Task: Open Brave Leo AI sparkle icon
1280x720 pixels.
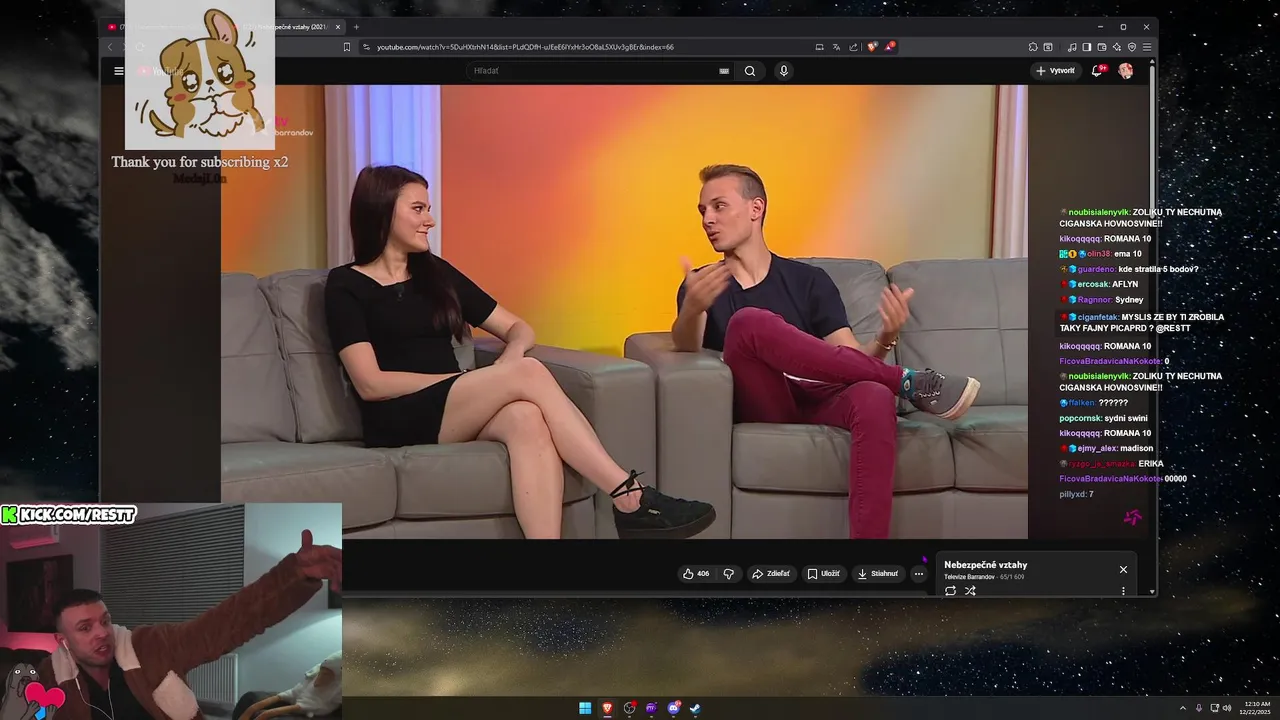Action: (x=1117, y=47)
